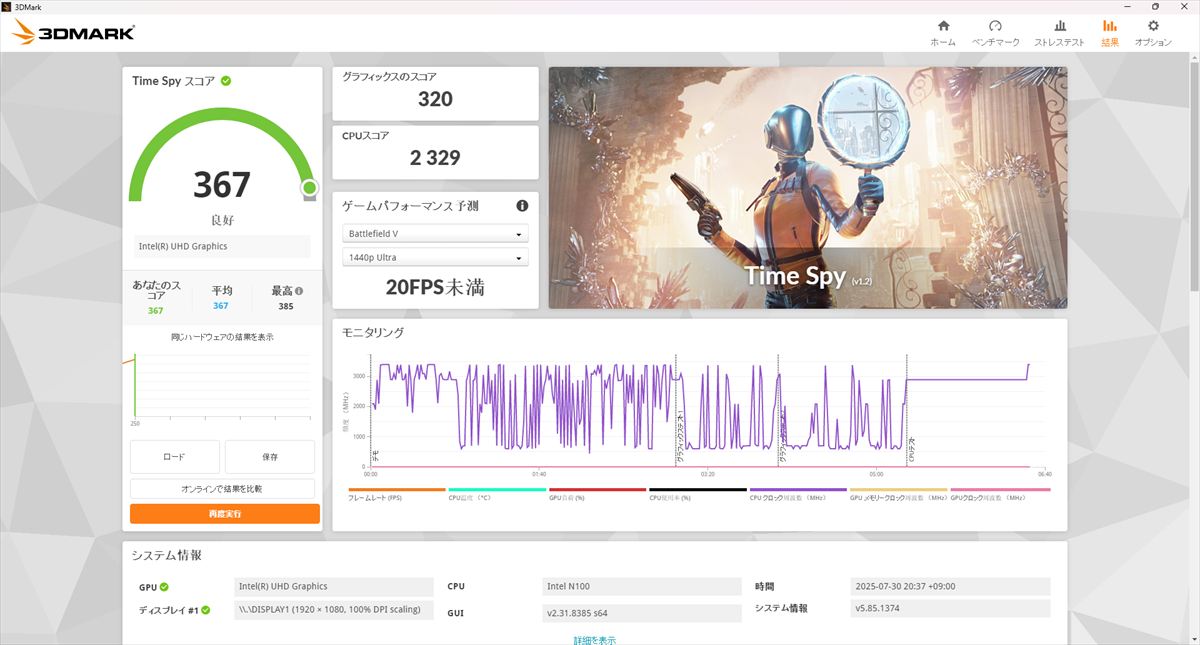Image resolution: width=1200 pixels, height=645 pixels.
Task: Select the 結果 tab
Action: click(x=1110, y=33)
